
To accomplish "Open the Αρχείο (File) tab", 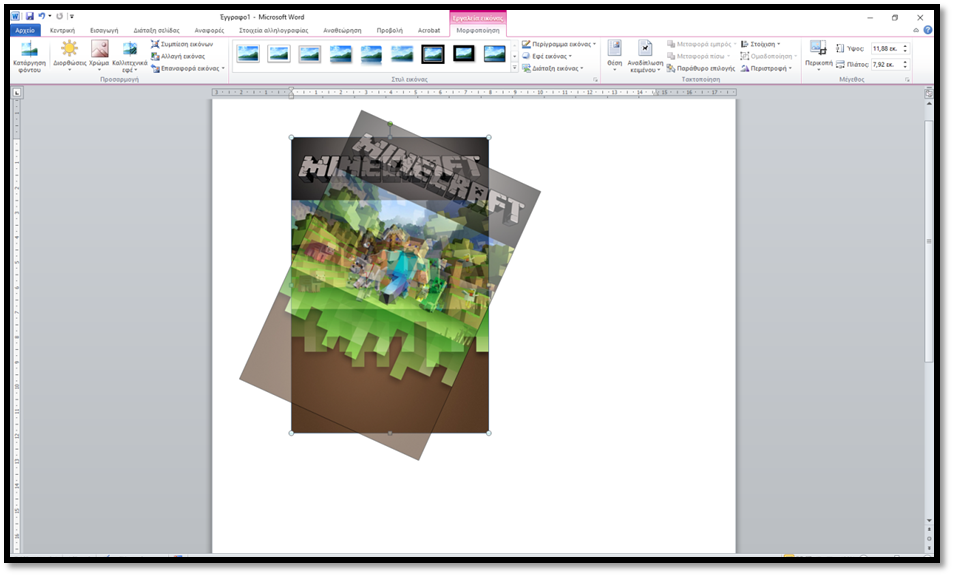I will [x=25, y=30].
